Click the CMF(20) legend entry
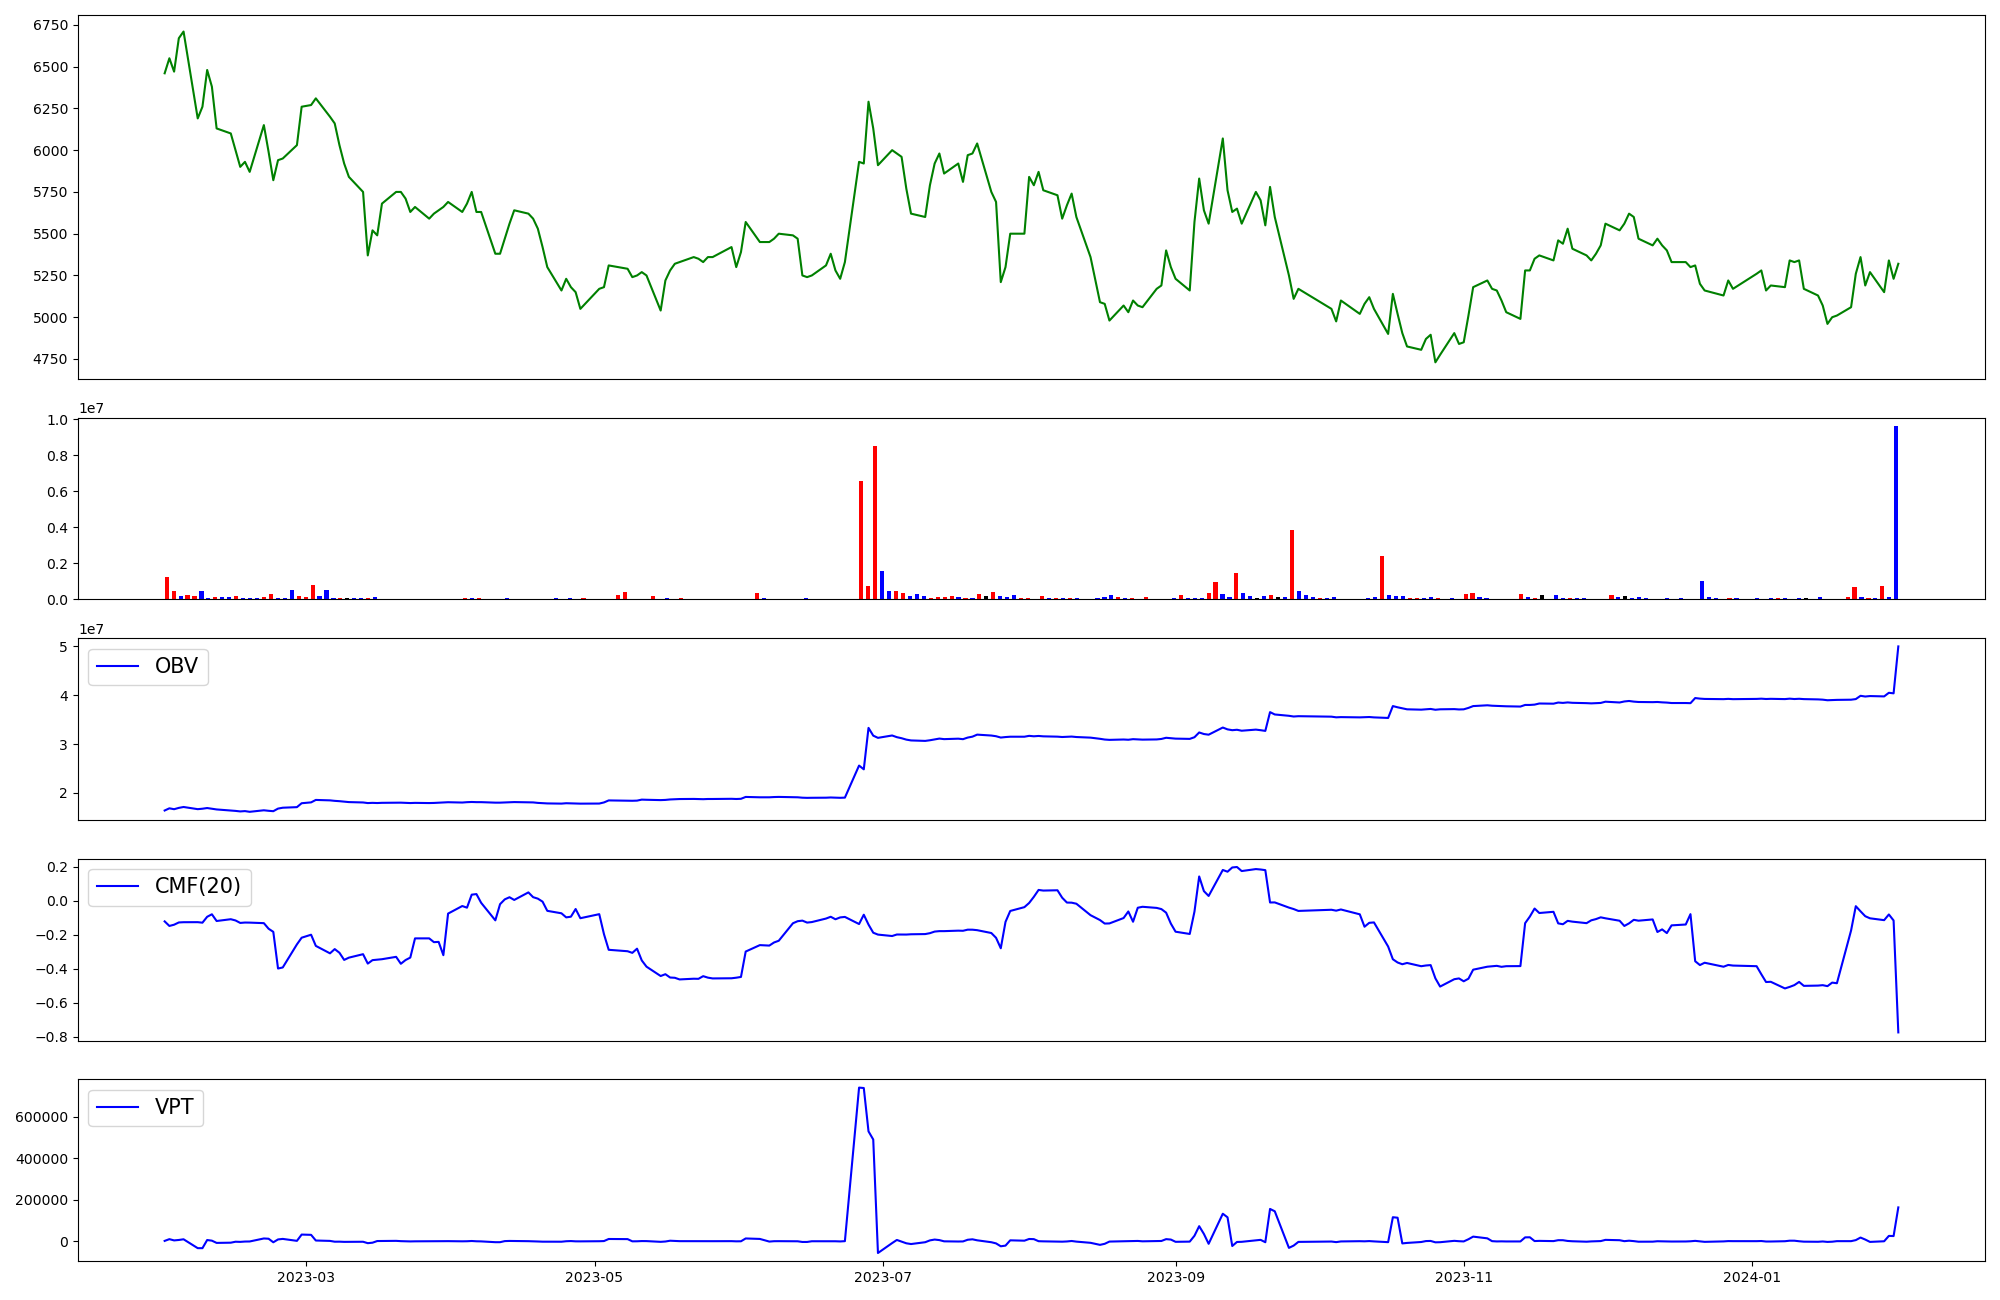The height and width of the screenshot is (1300, 2000). [x=197, y=886]
